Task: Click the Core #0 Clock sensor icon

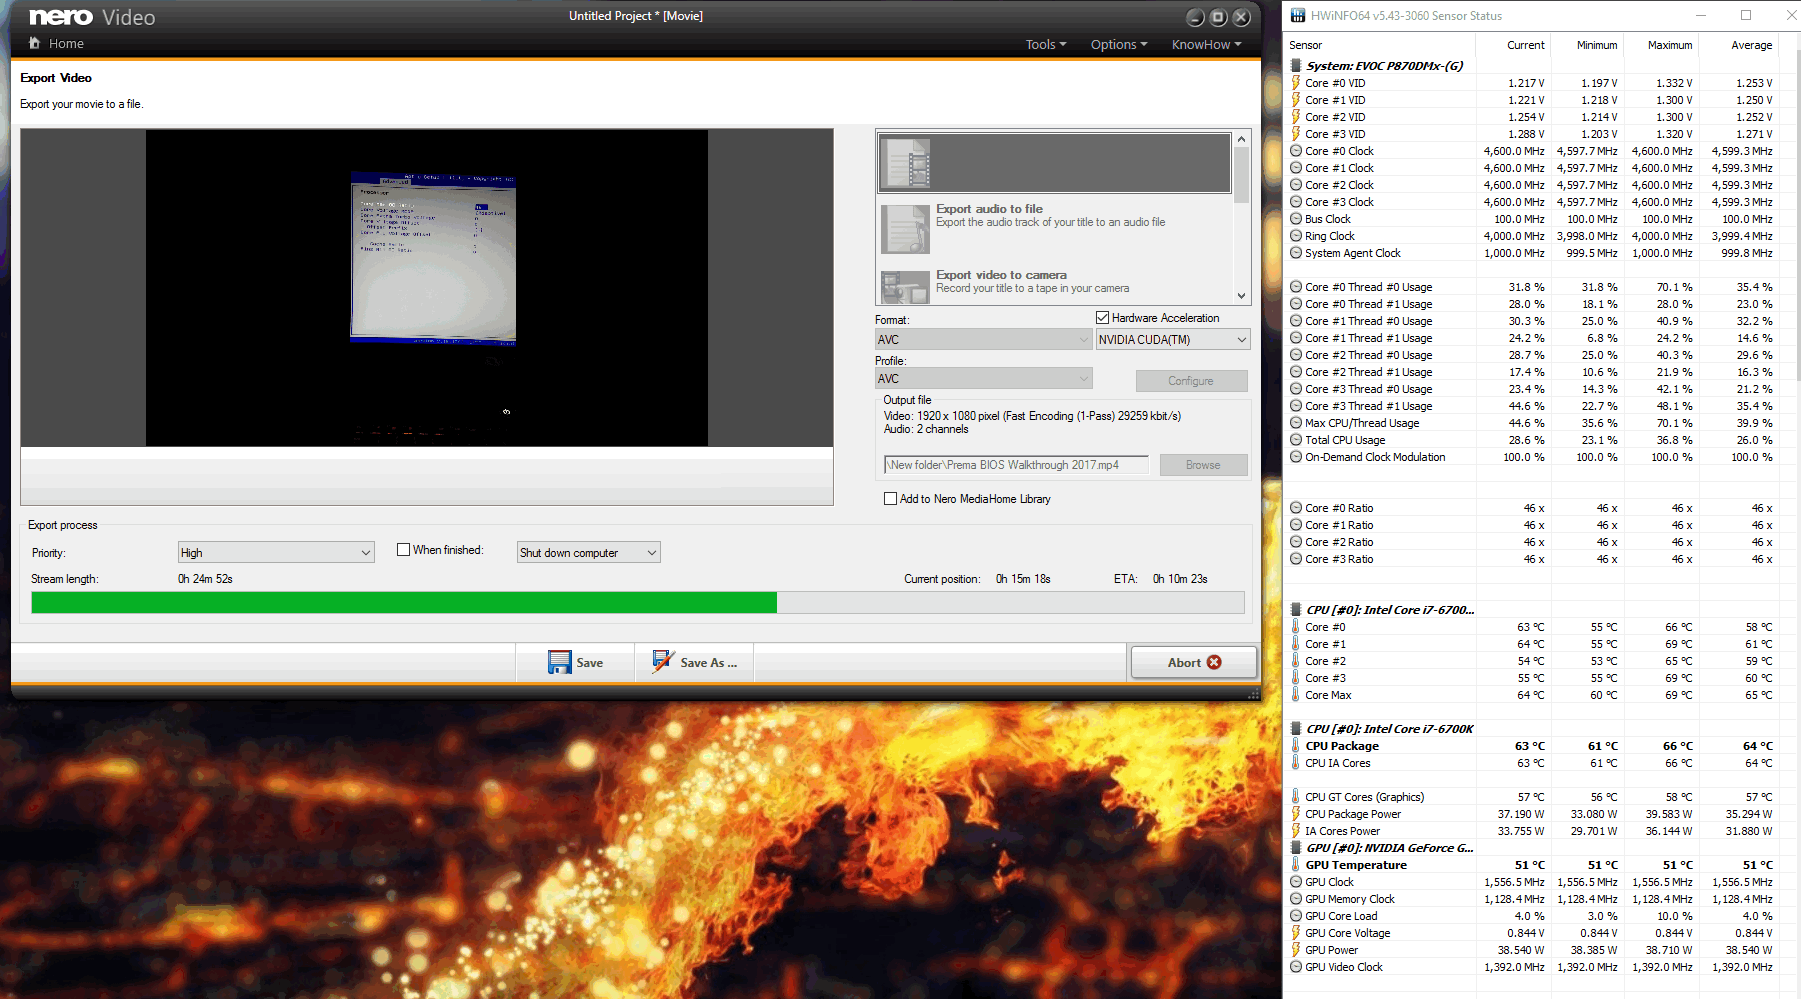Action: (x=1296, y=151)
